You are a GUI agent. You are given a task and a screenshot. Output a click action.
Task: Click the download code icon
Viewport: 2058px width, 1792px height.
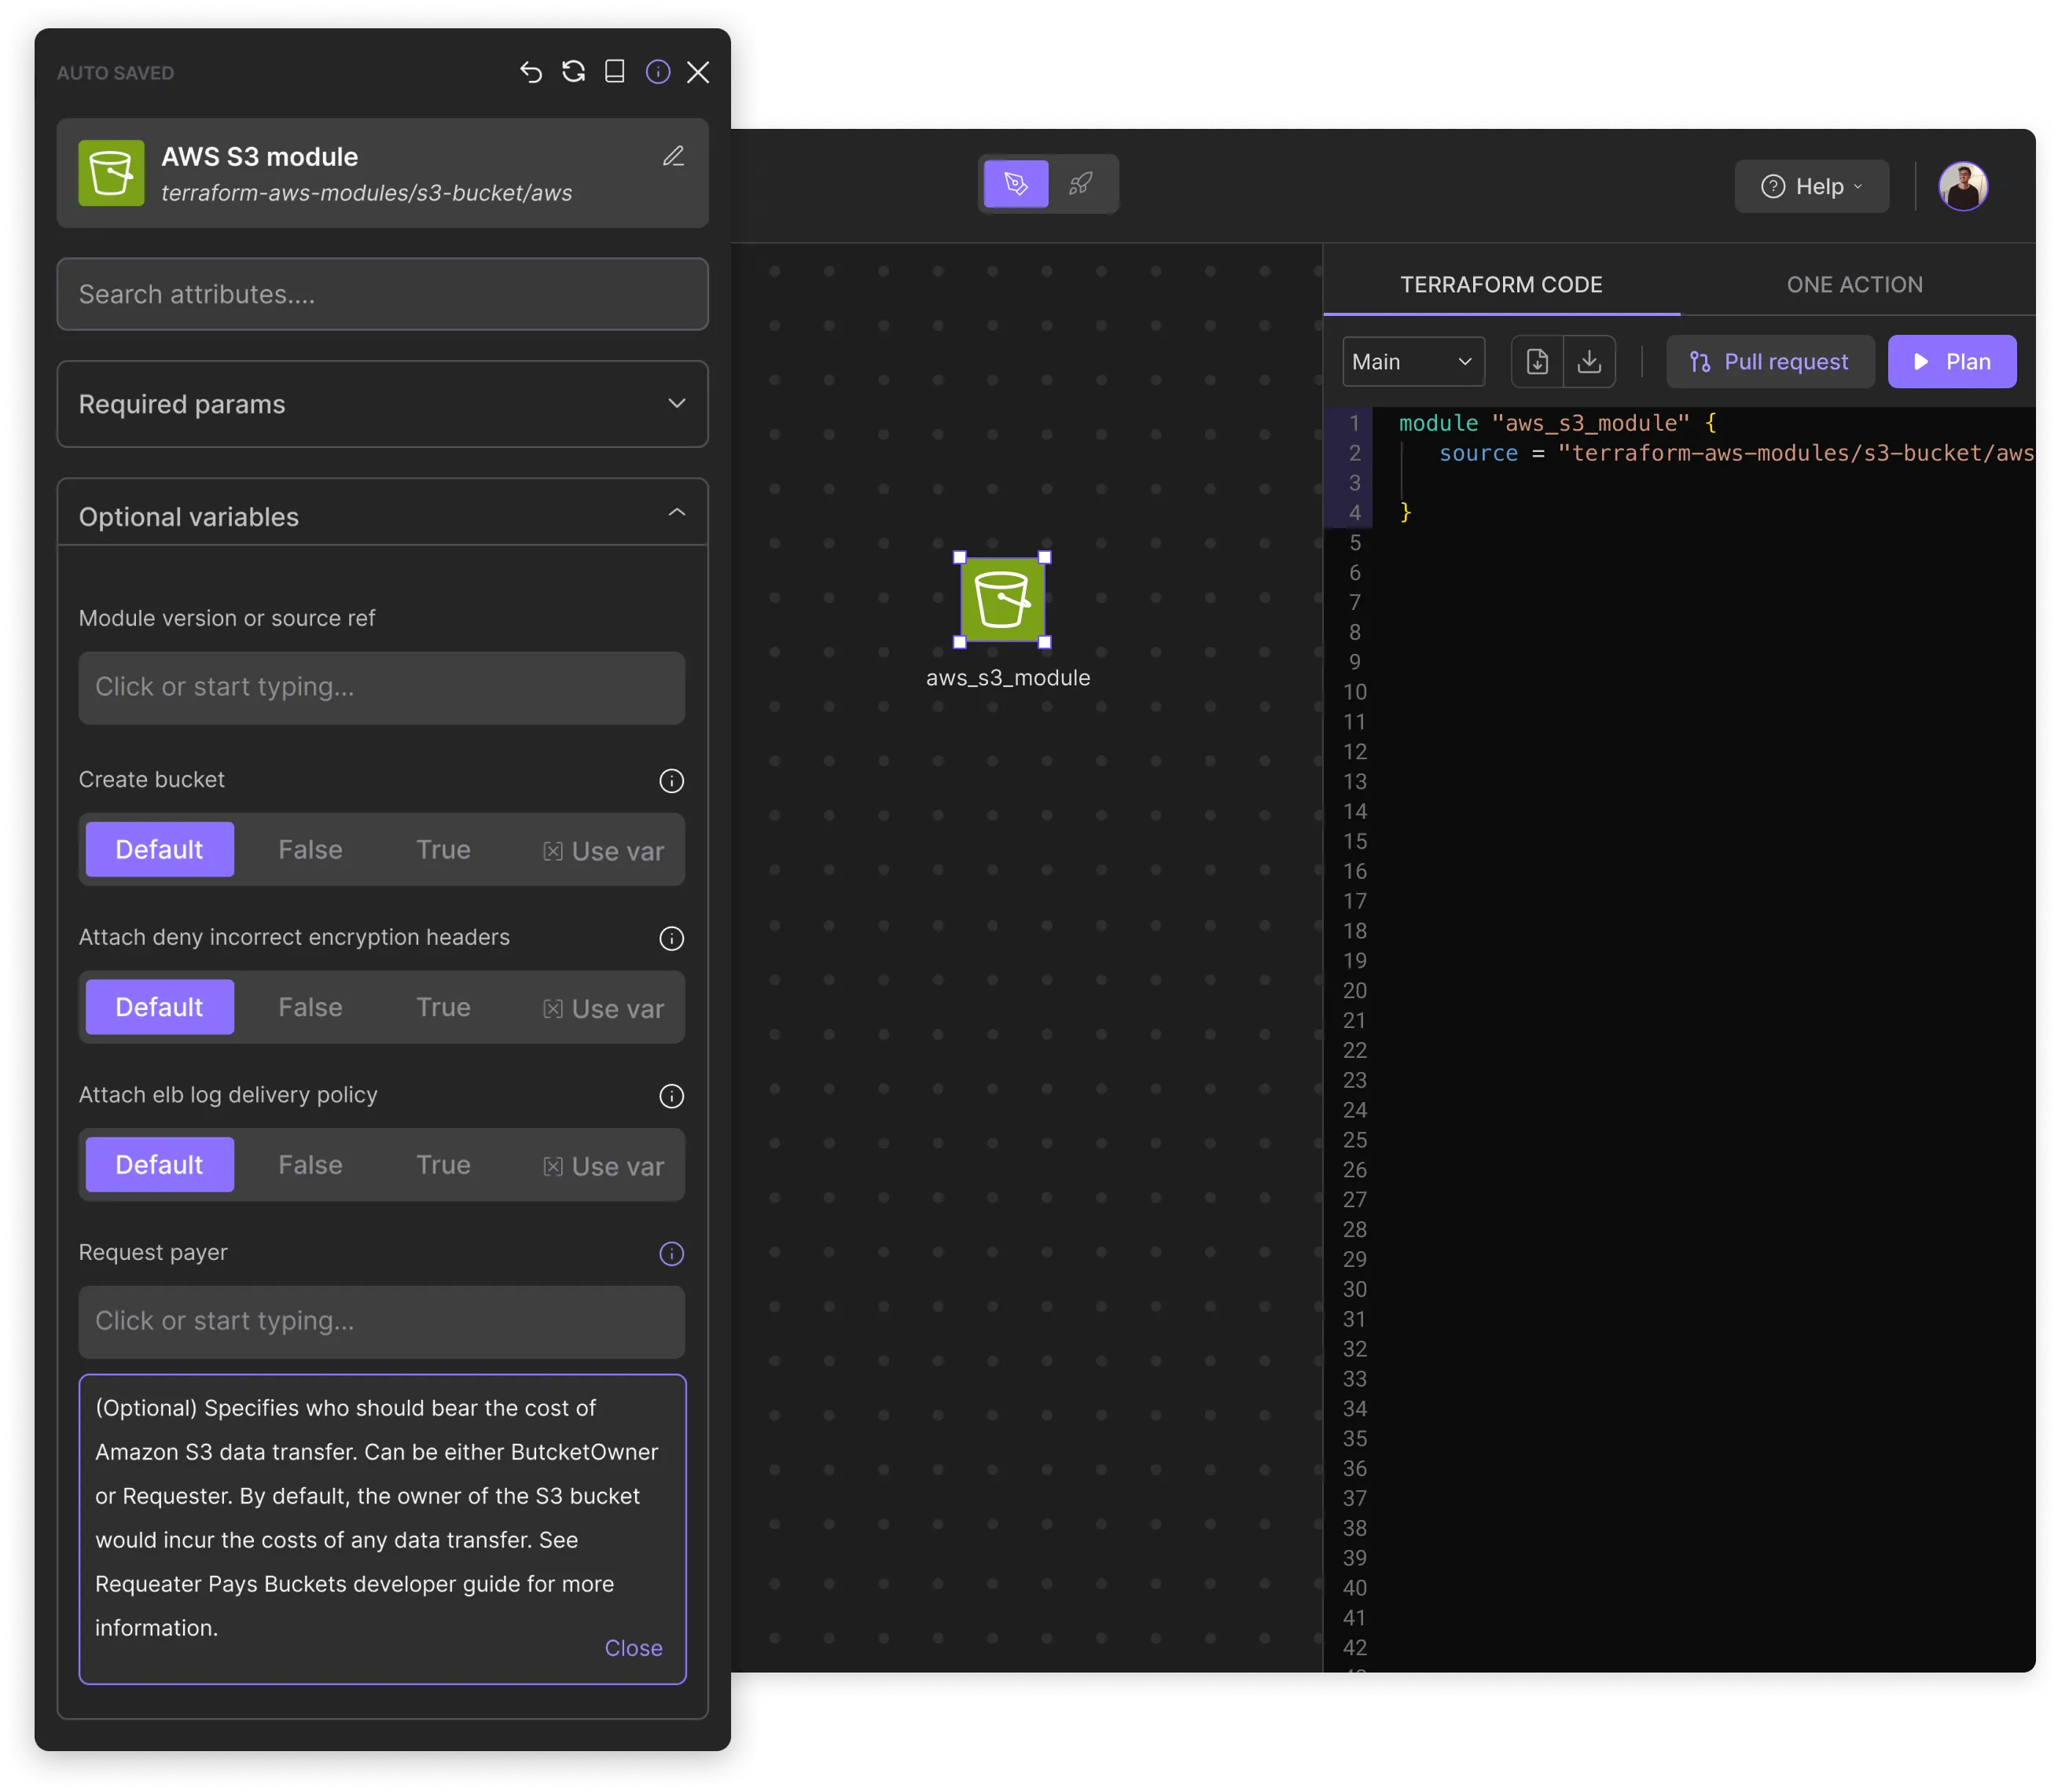pyautogui.click(x=1589, y=362)
